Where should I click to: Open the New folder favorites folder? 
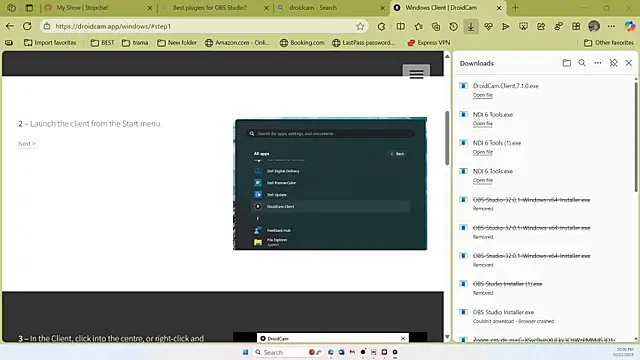[x=177, y=42]
